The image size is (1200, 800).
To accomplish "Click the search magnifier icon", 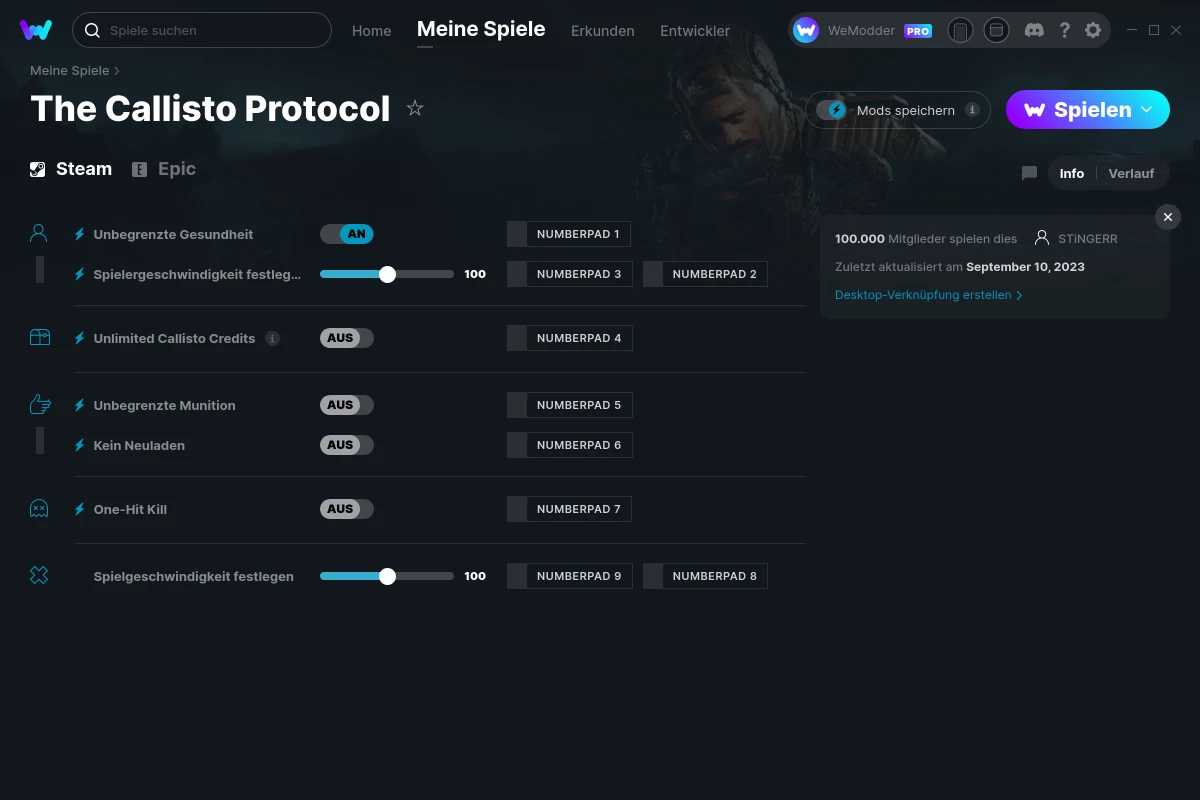I will pos(92,30).
